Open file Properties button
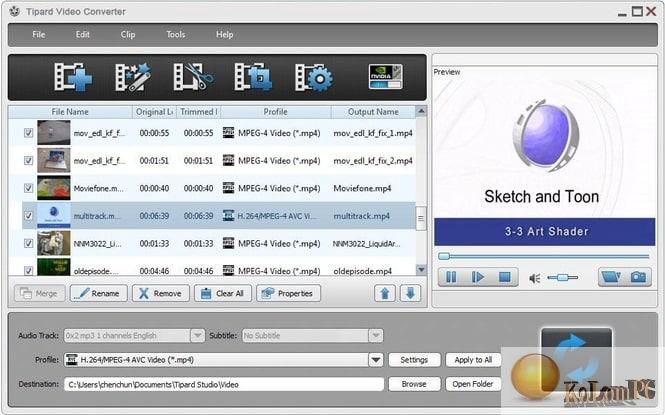Screen dimensions: 665x415 tap(288, 293)
